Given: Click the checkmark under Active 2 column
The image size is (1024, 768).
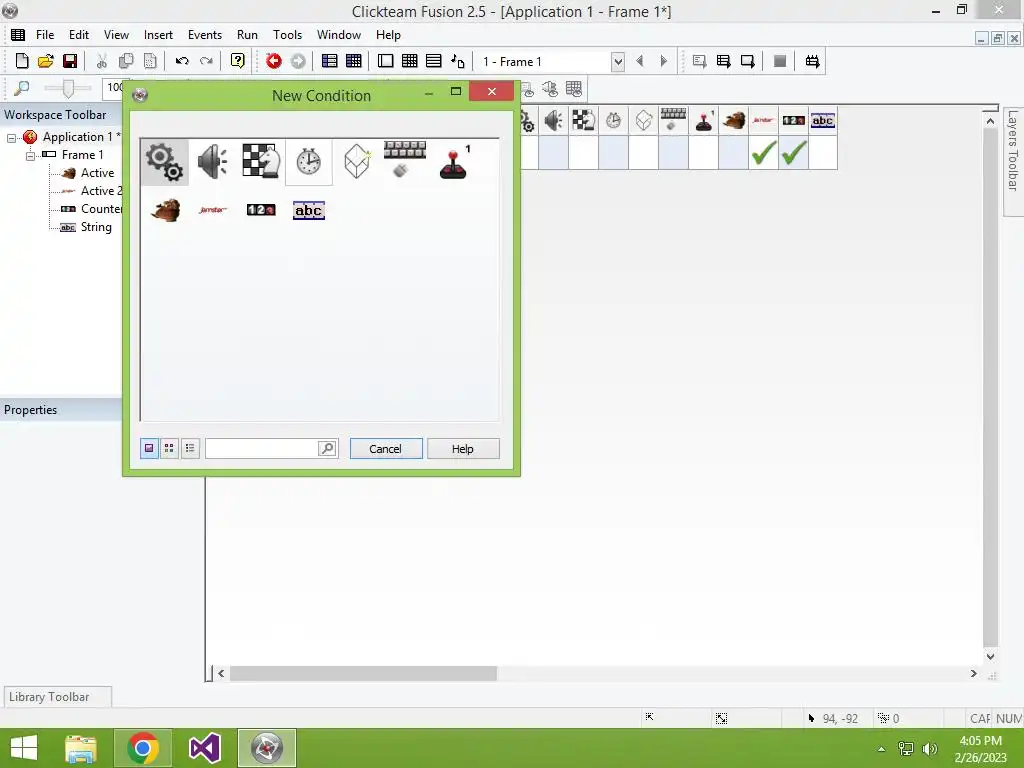Looking at the screenshot, I should (x=763, y=153).
